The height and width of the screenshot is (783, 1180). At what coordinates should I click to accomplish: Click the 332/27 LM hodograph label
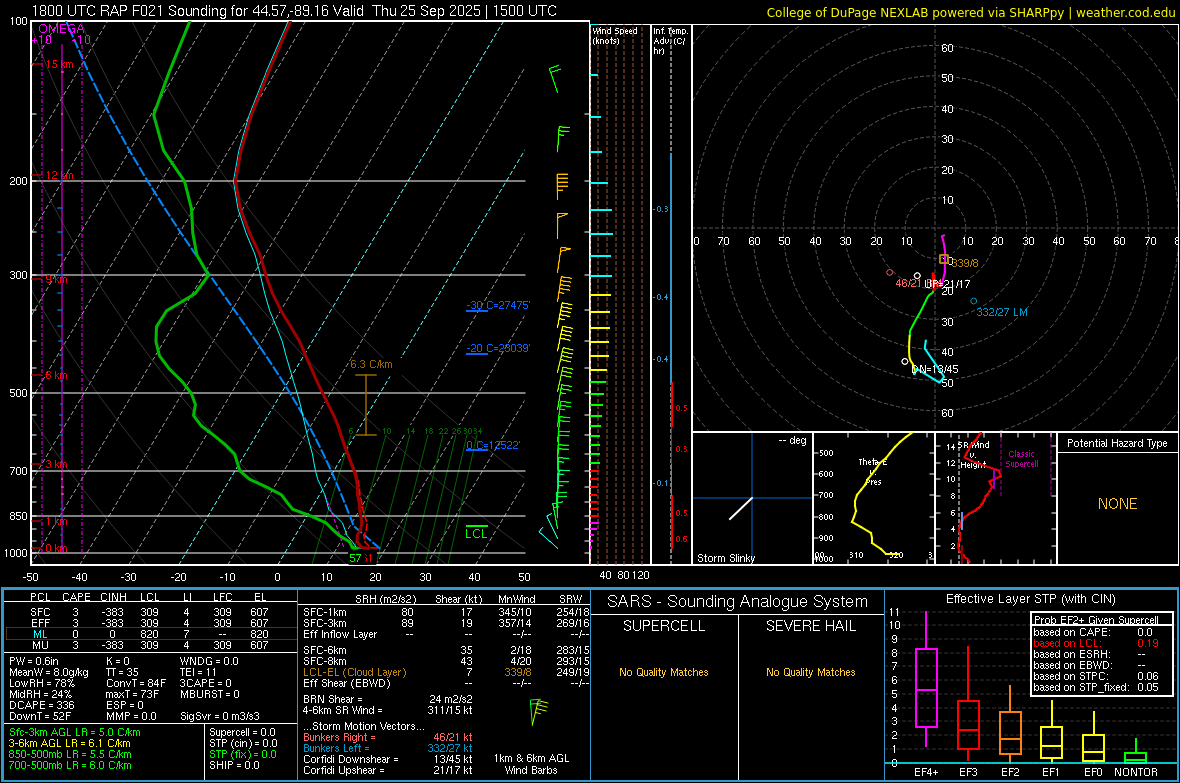tap(1002, 312)
